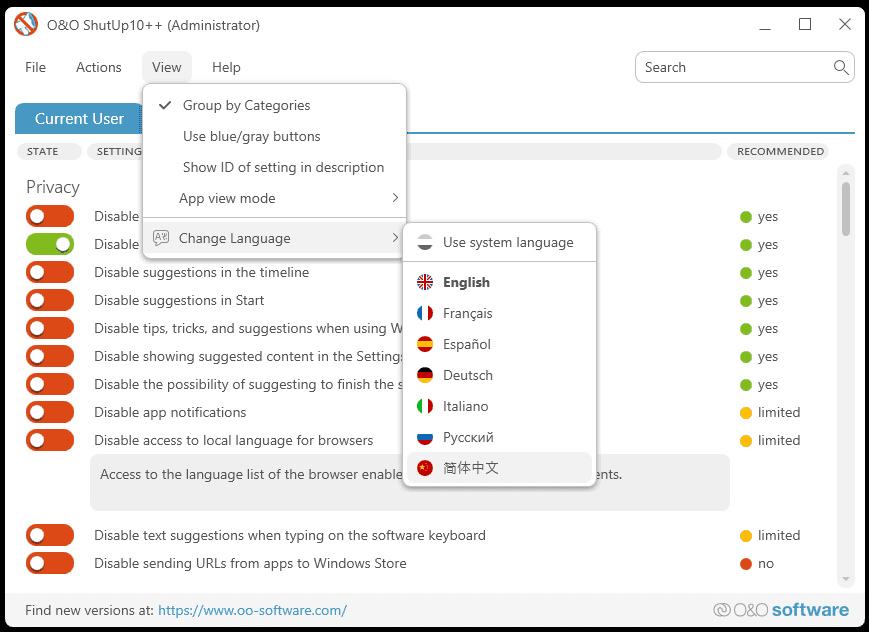Expand the Change Language submenu arrow

395,238
